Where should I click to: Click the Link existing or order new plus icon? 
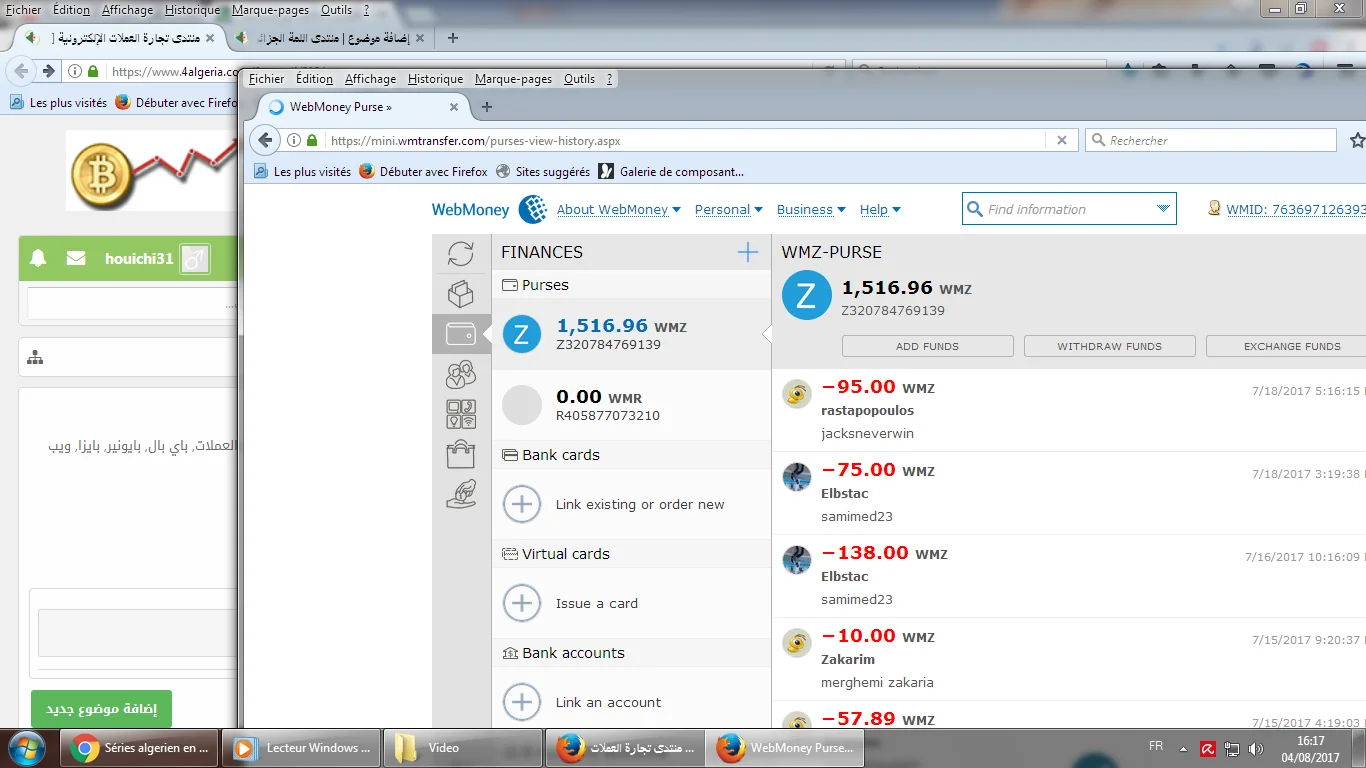coord(522,504)
